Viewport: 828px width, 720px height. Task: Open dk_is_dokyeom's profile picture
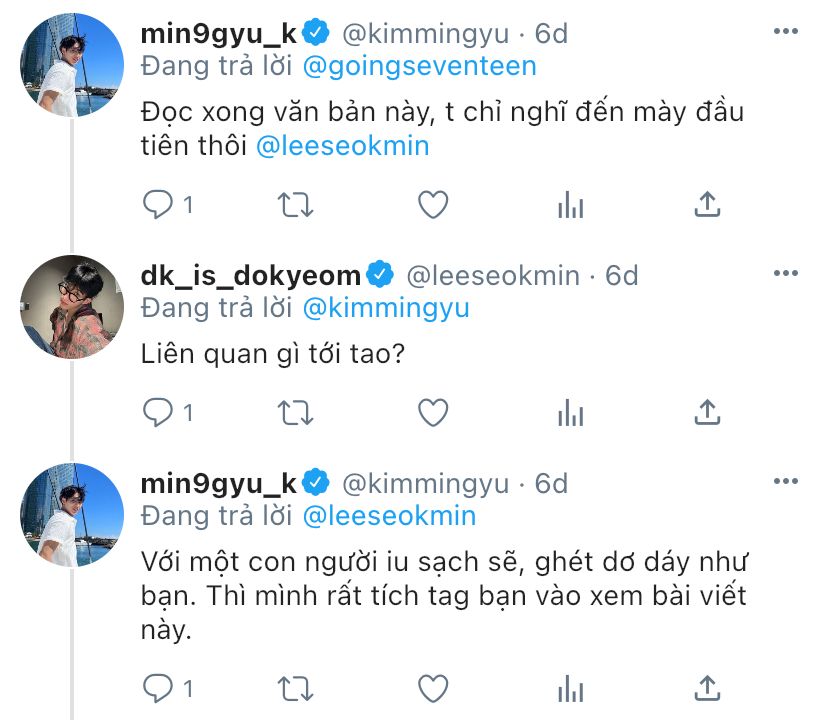tap(72, 305)
